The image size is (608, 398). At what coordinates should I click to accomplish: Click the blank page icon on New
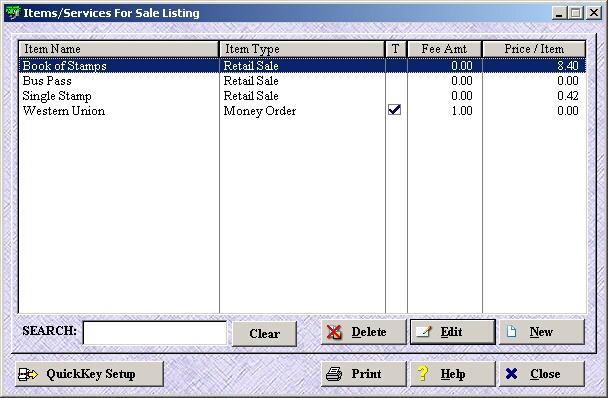(x=511, y=331)
